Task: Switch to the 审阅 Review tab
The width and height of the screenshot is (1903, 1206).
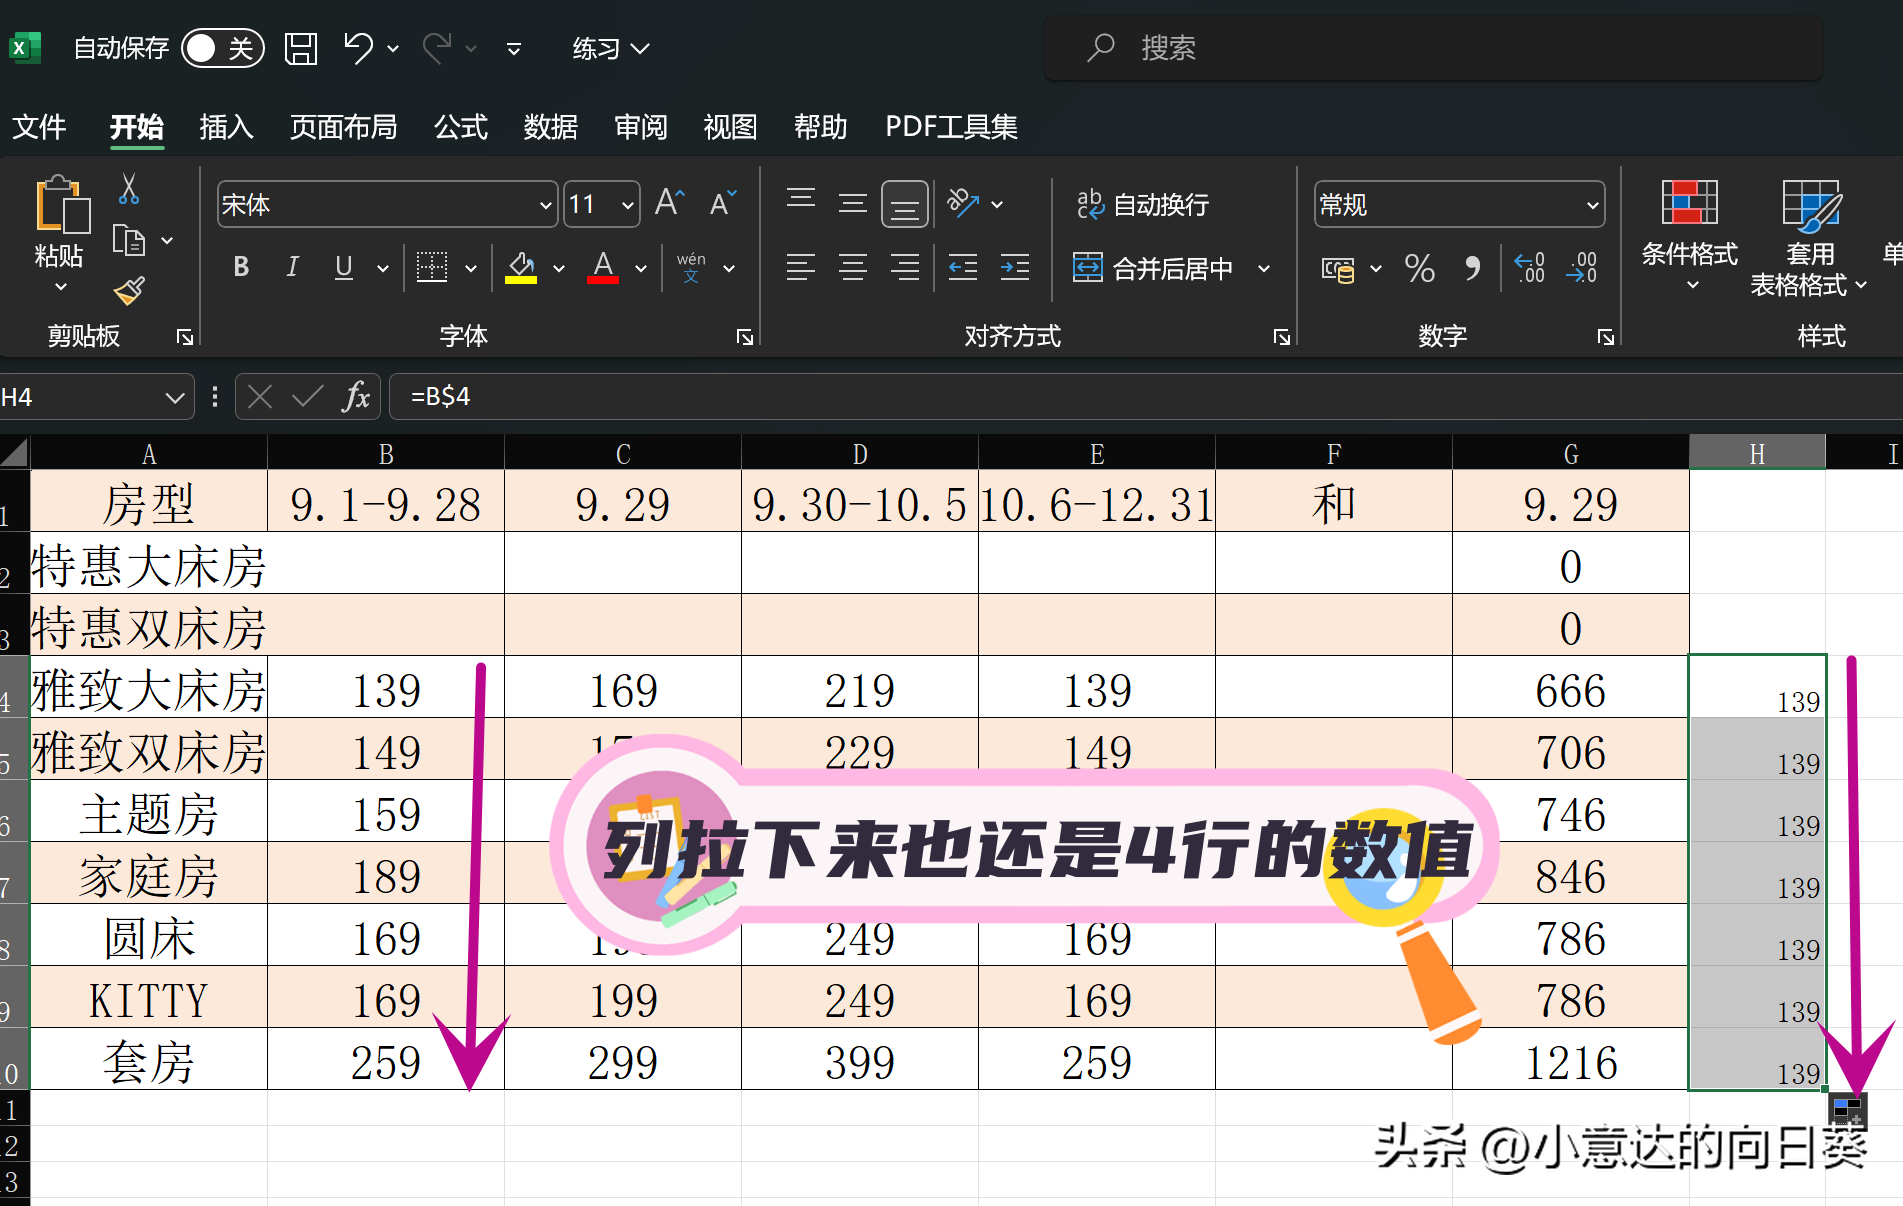Action: coord(641,127)
